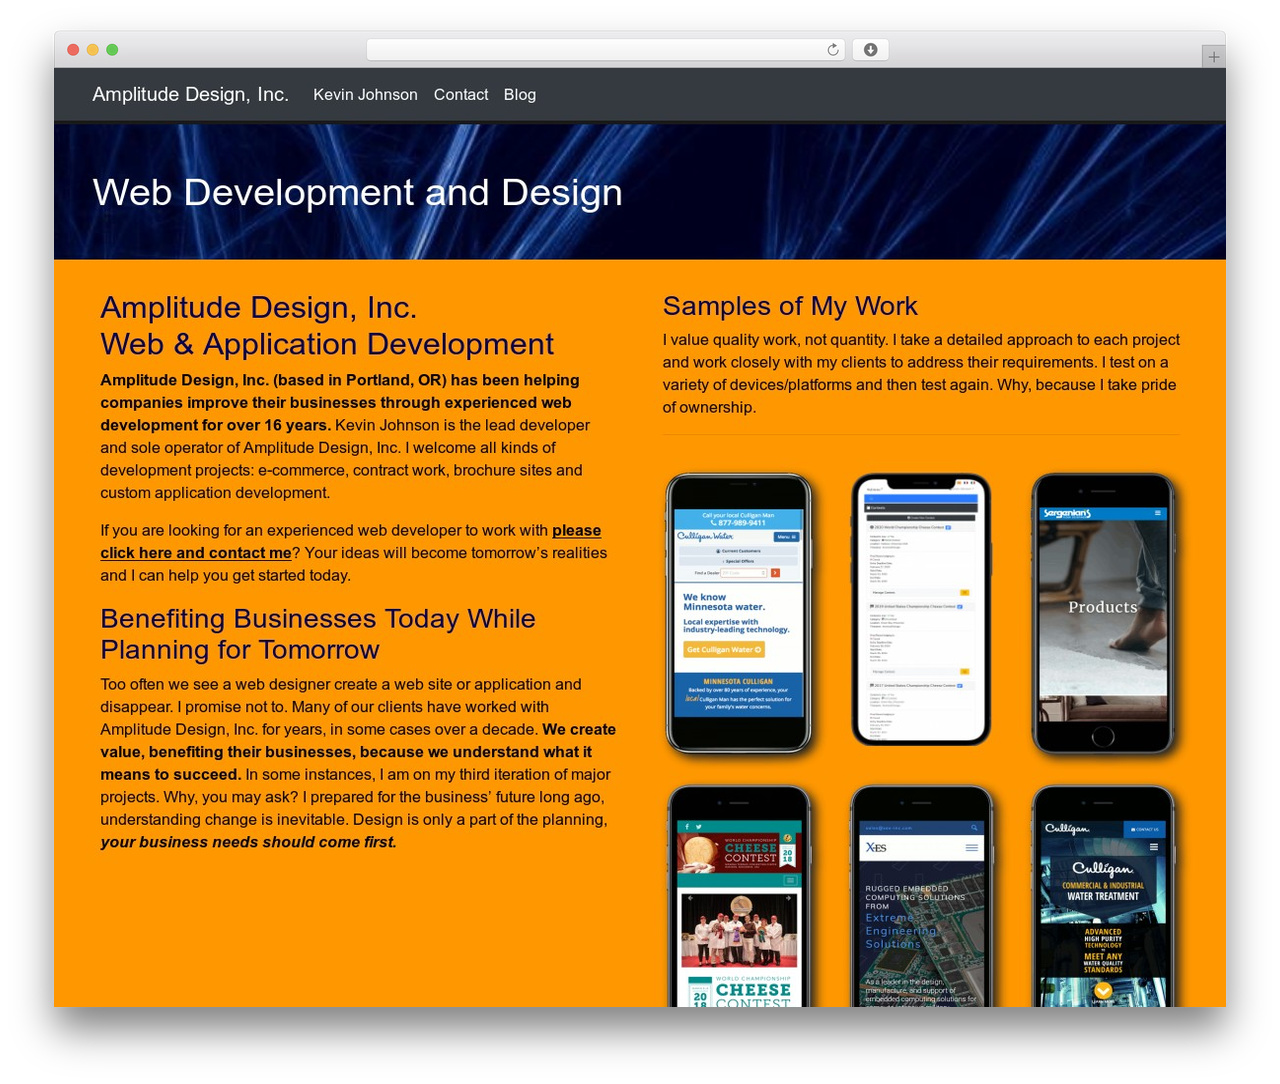View the Sarganian's Products phone sample

coord(1103,613)
